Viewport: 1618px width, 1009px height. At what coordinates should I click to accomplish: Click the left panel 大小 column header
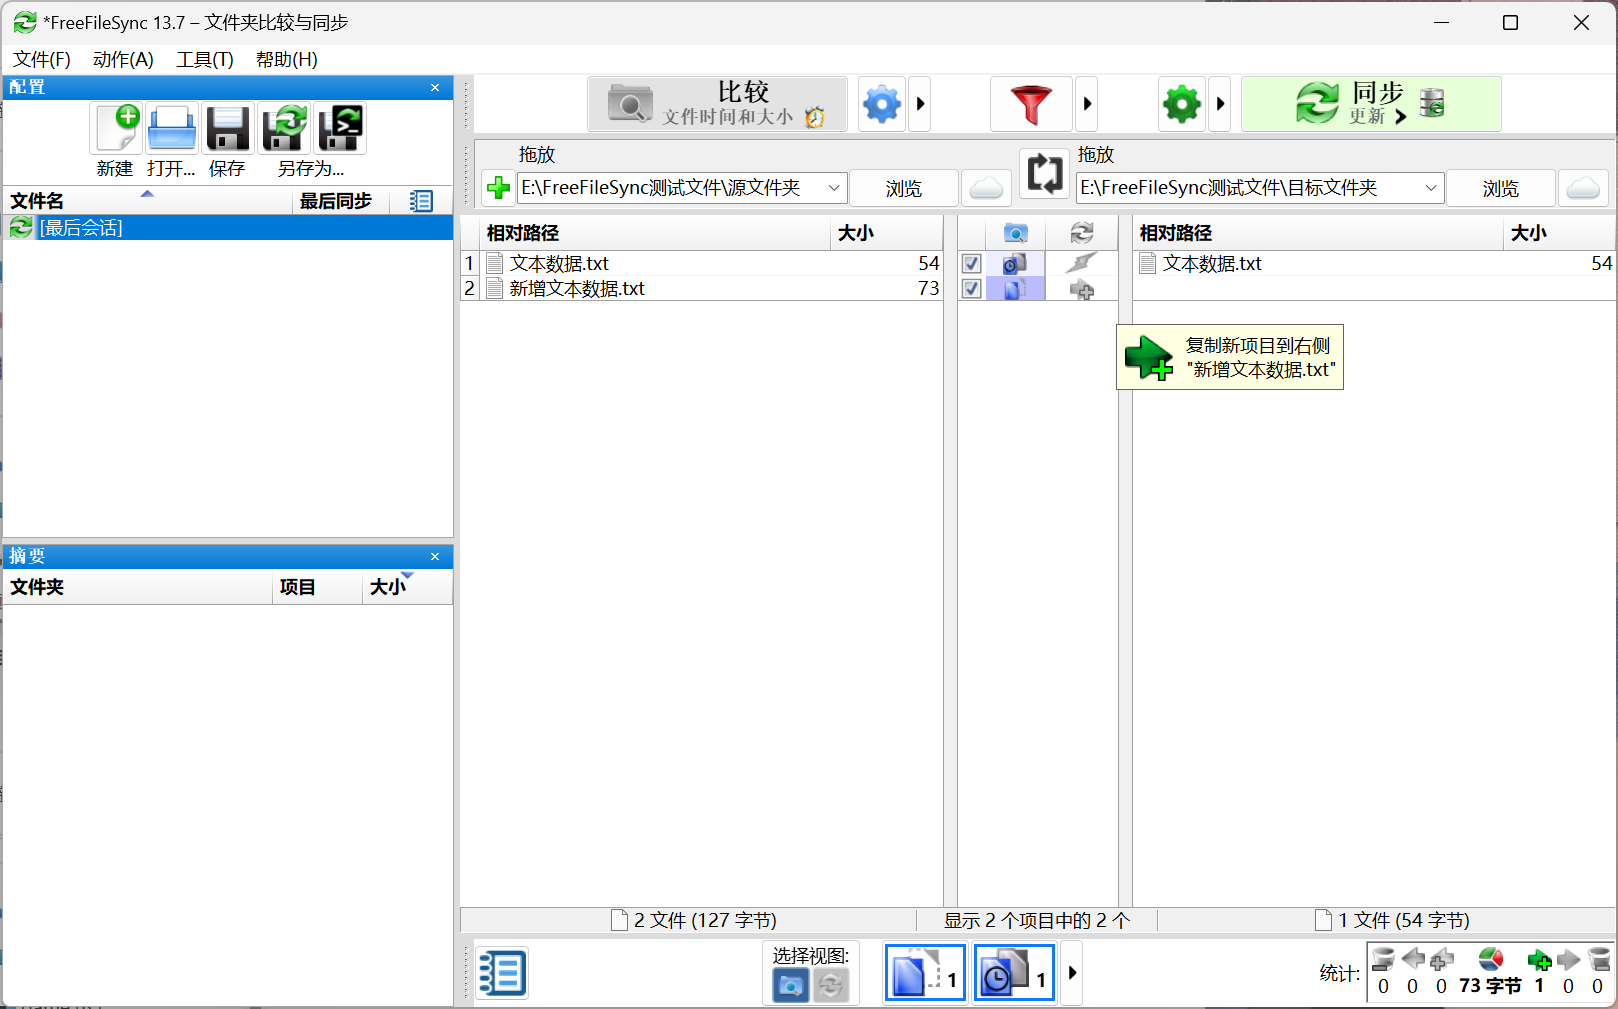(886, 233)
